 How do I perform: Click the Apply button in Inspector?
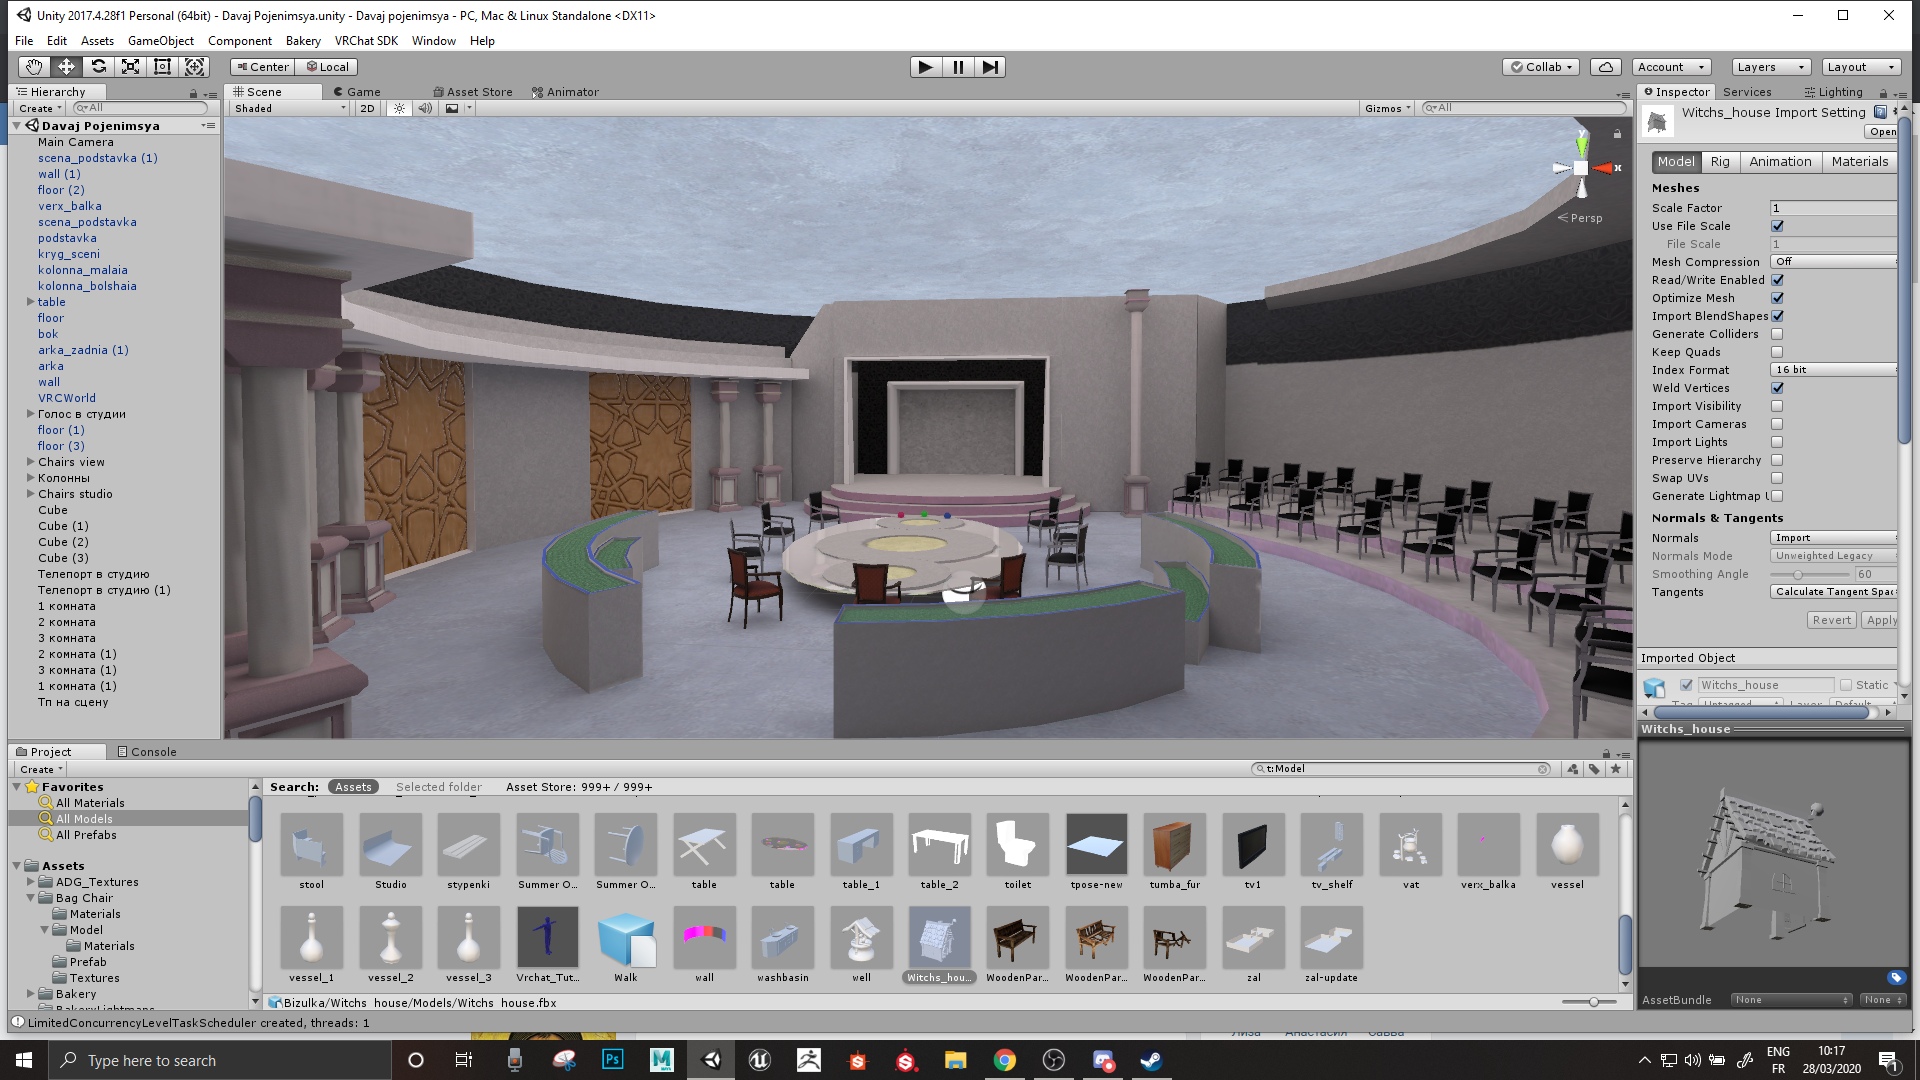[x=1880, y=620]
